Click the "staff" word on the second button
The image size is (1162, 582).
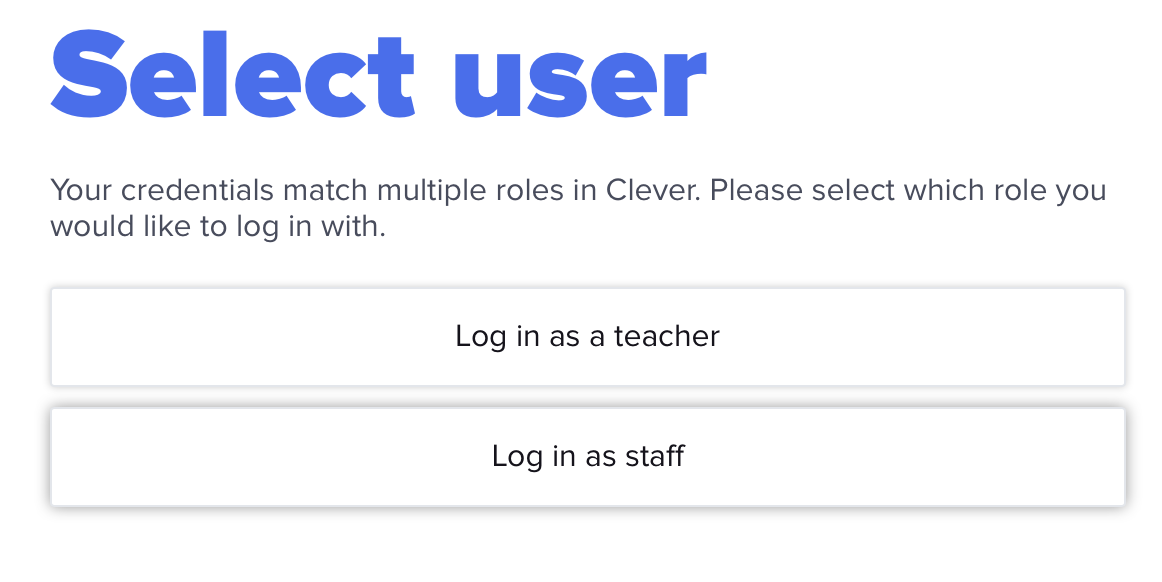[654, 457]
